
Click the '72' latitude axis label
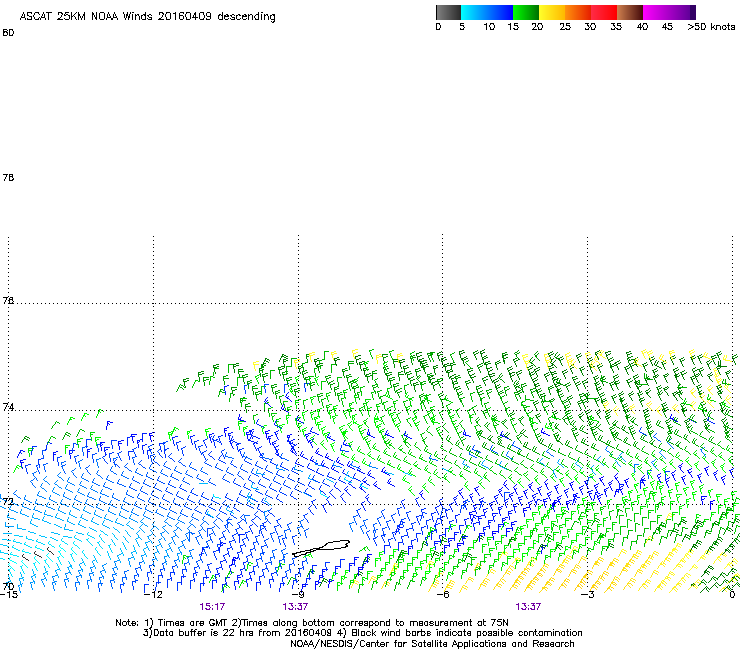8,501
